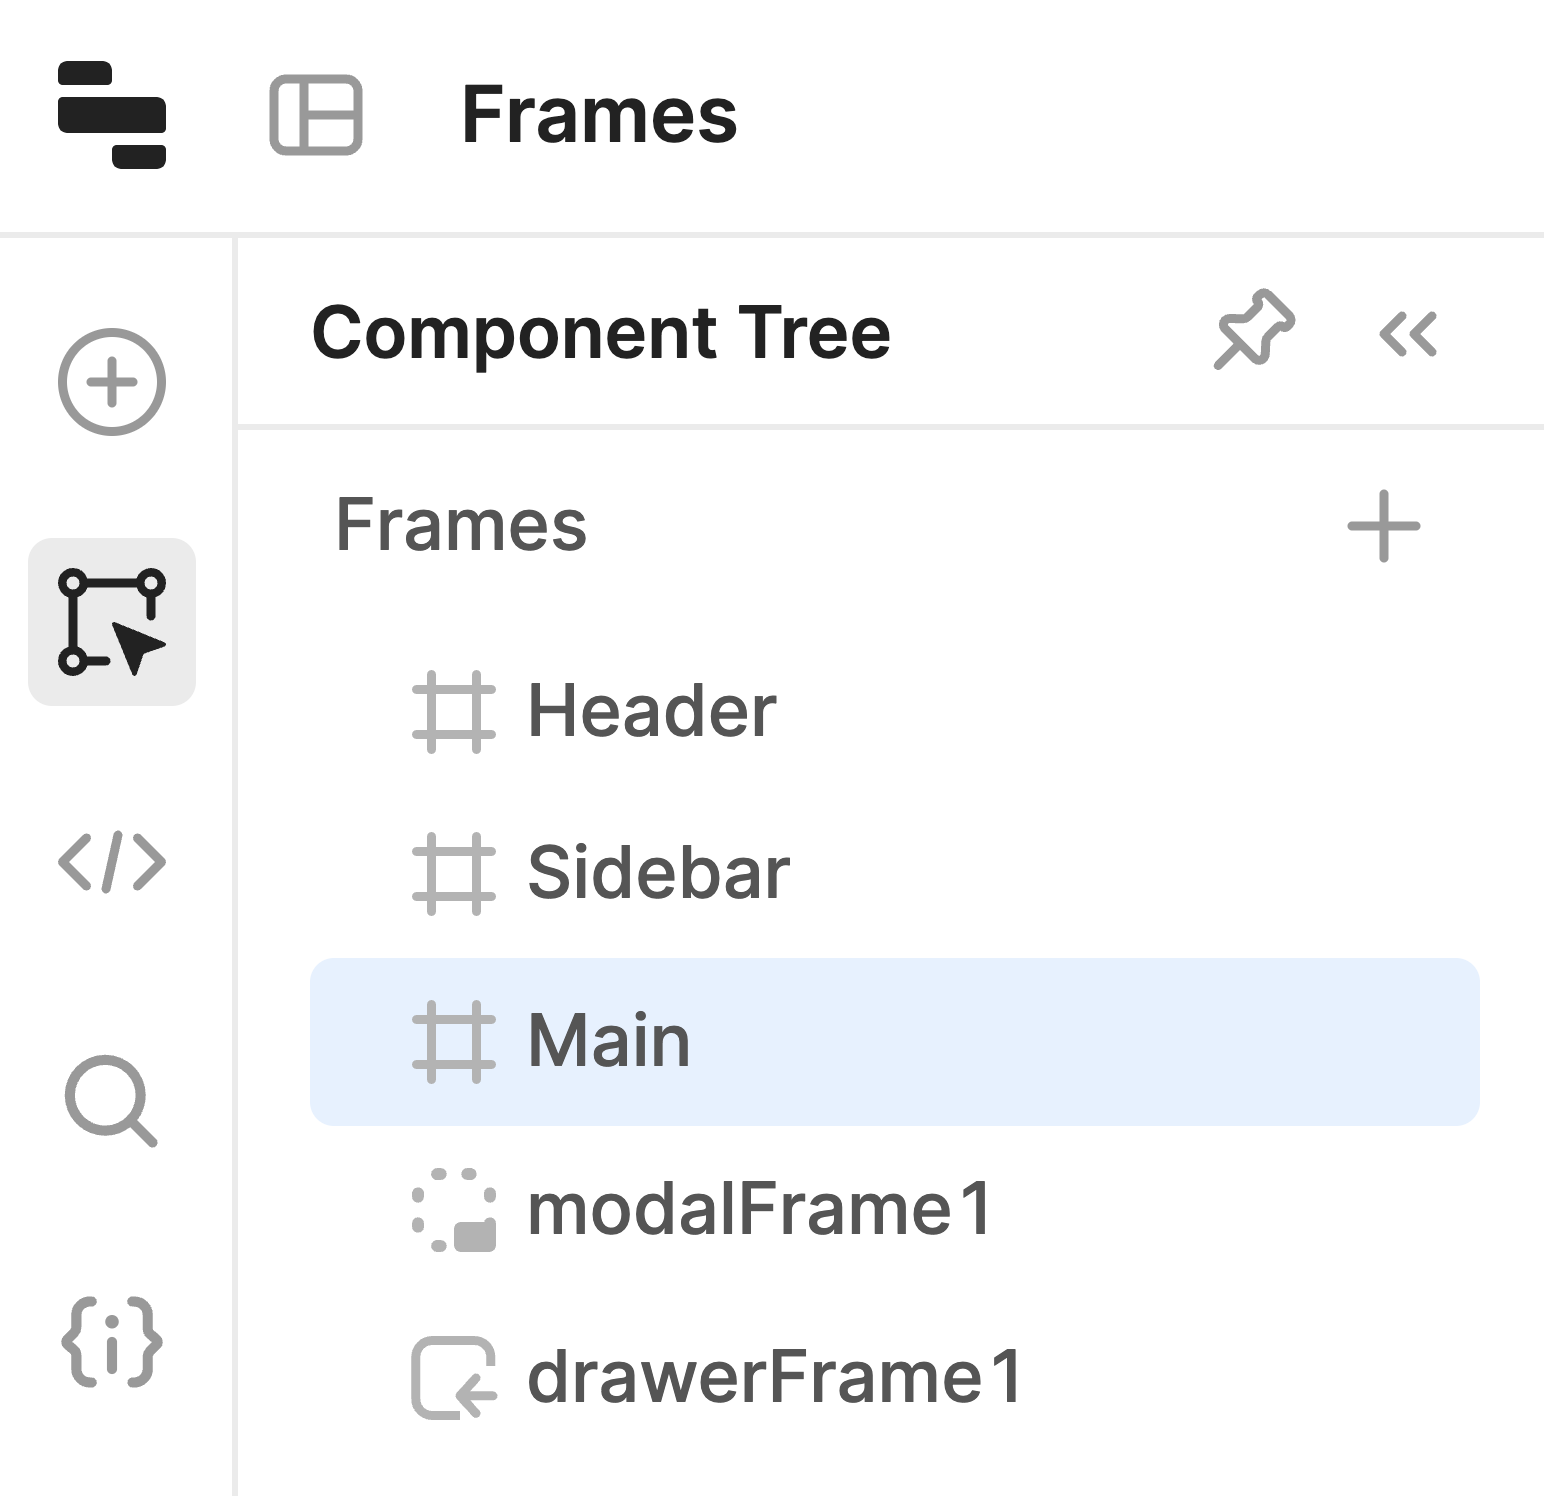
Task: Select the Component Tree sidebar icon
Action: [x=112, y=622]
